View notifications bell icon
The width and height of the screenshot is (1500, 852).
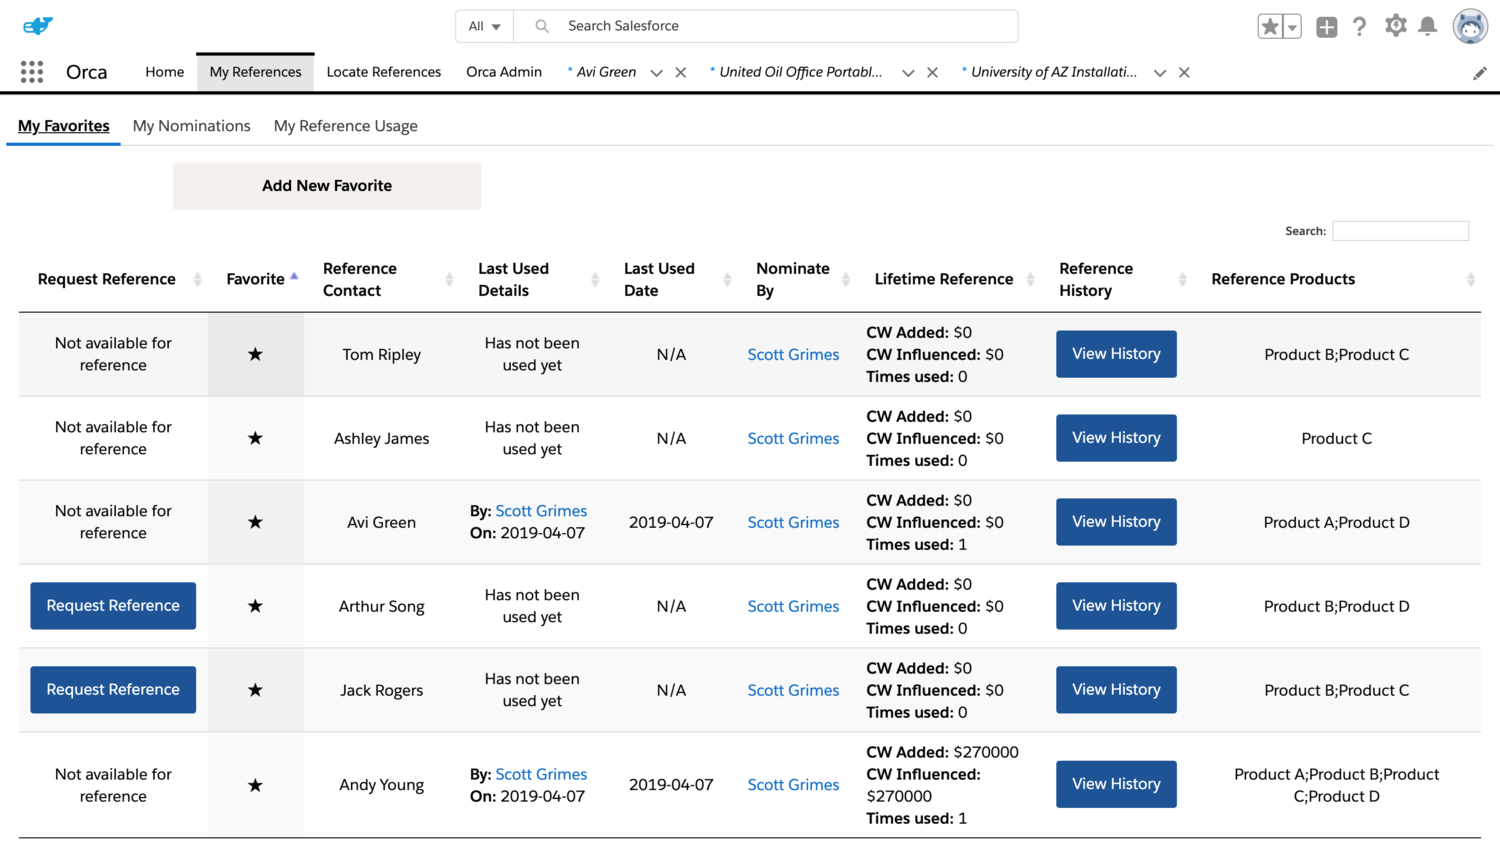(x=1428, y=27)
